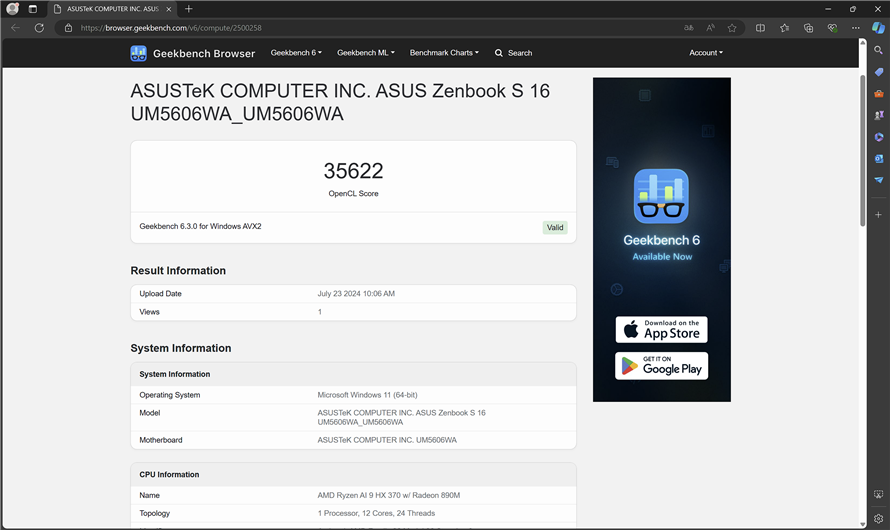The image size is (890, 530).
Task: Click the 35622 OpenCL score value
Action: tap(353, 171)
